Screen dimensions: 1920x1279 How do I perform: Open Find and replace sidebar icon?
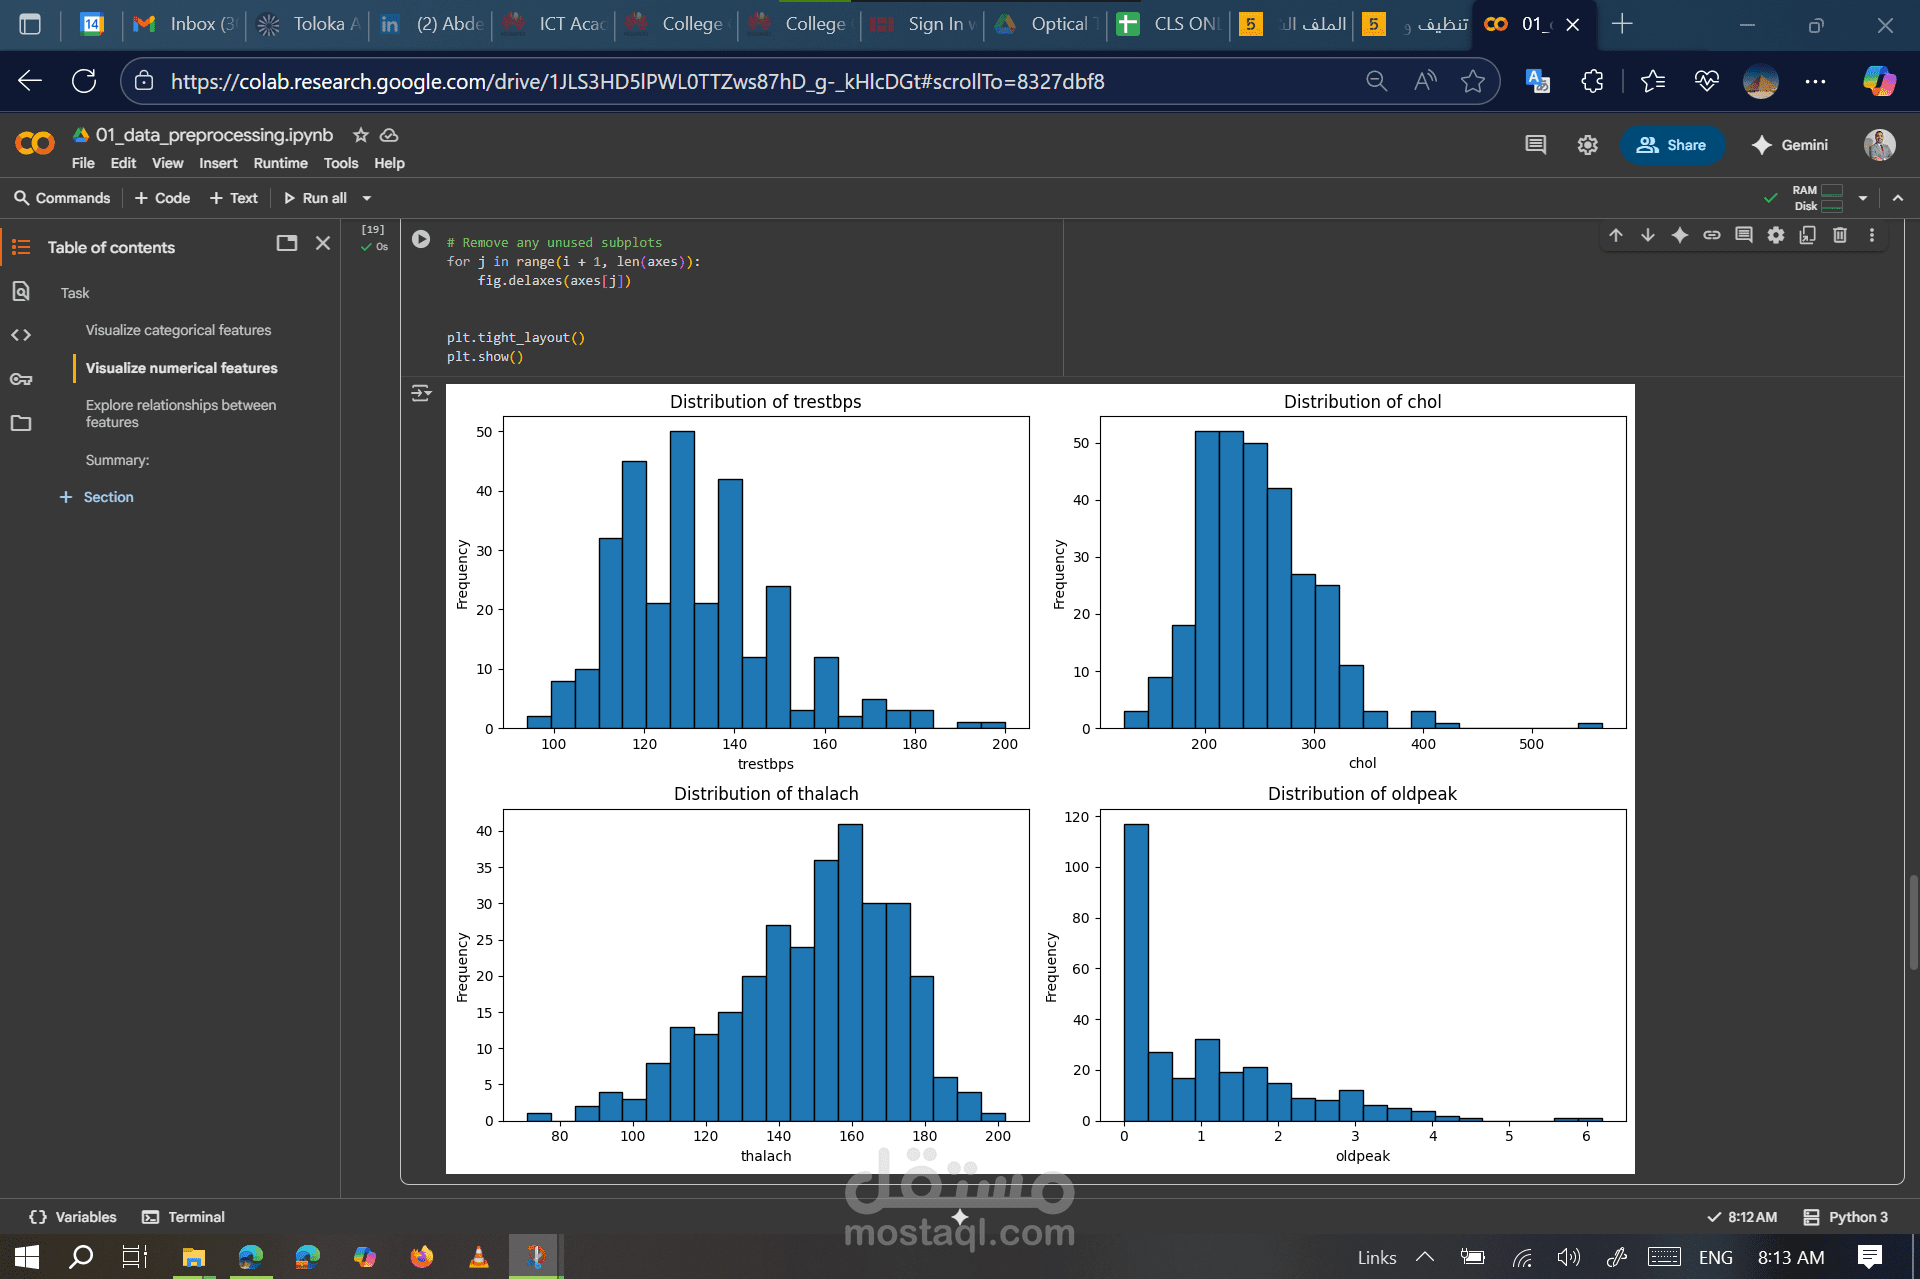coord(21,291)
